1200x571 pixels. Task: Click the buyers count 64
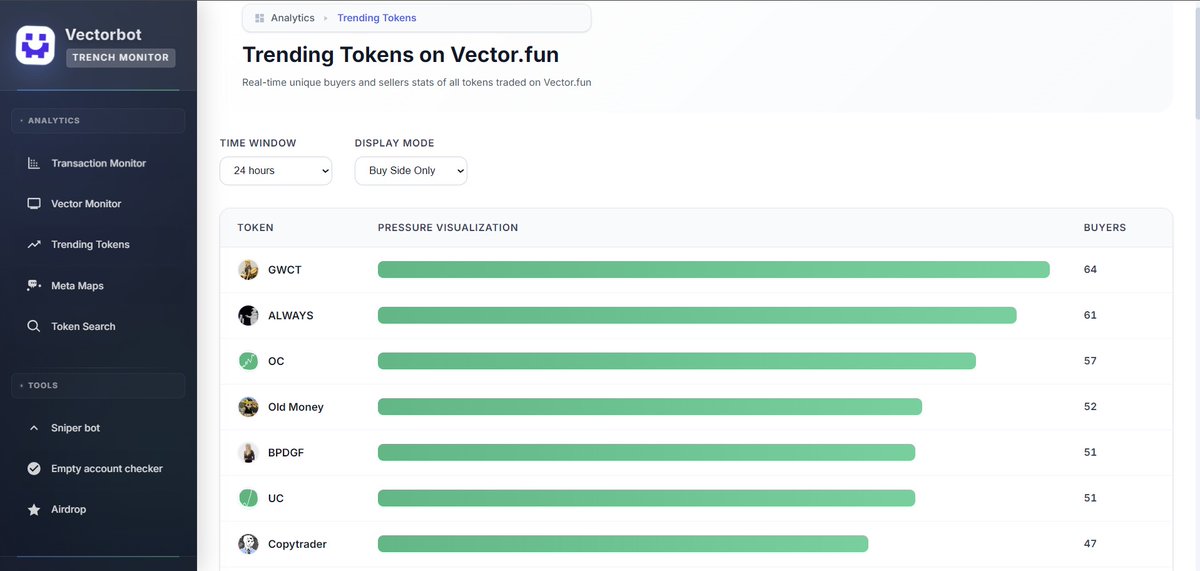(x=1090, y=270)
